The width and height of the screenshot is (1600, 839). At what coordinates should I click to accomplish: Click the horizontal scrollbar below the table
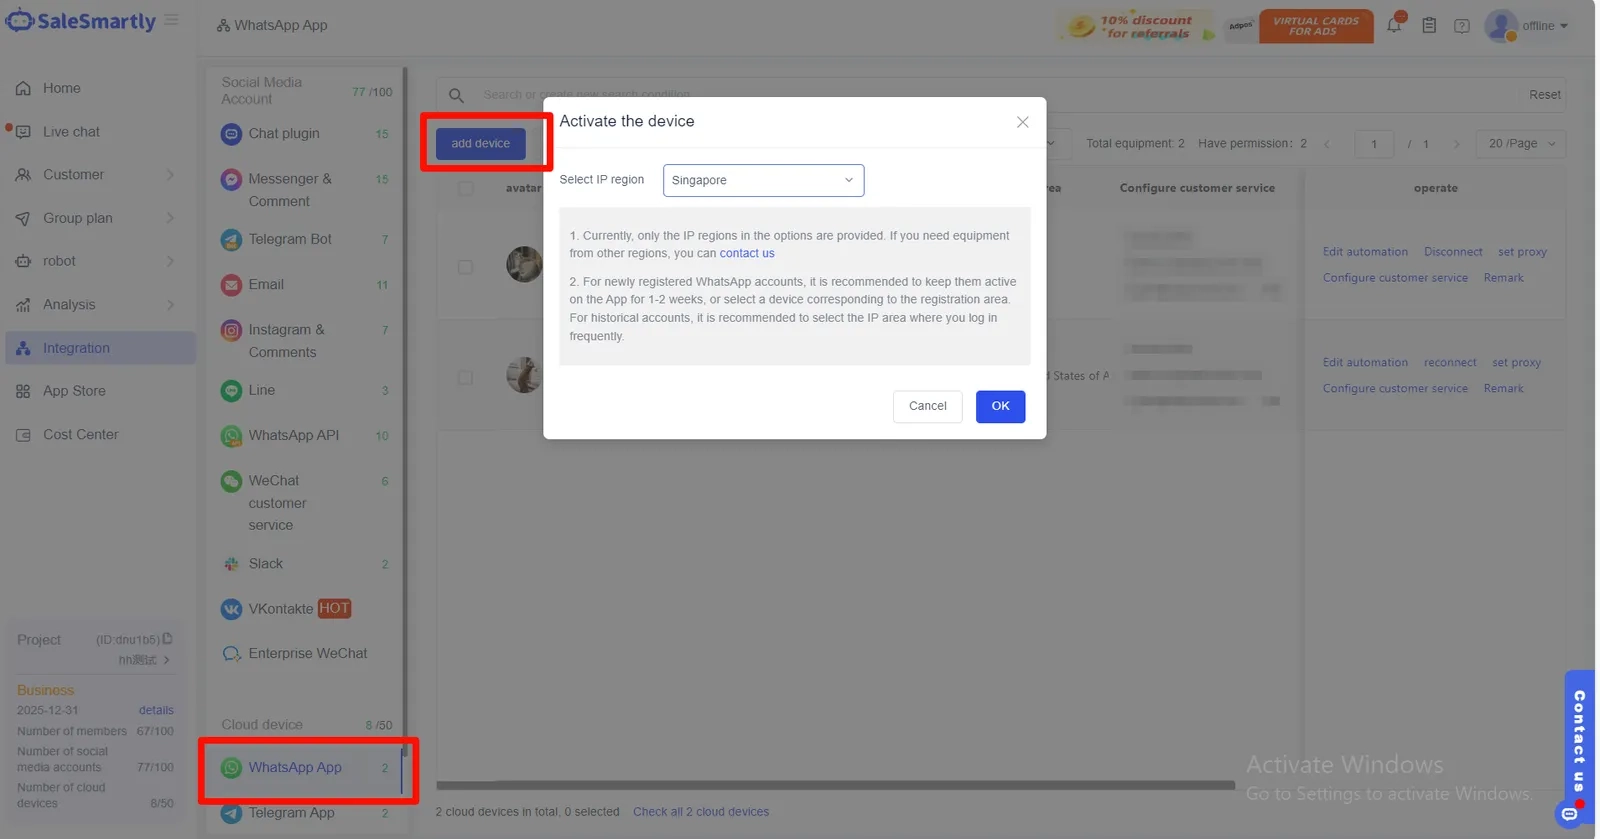pyautogui.click(x=835, y=786)
